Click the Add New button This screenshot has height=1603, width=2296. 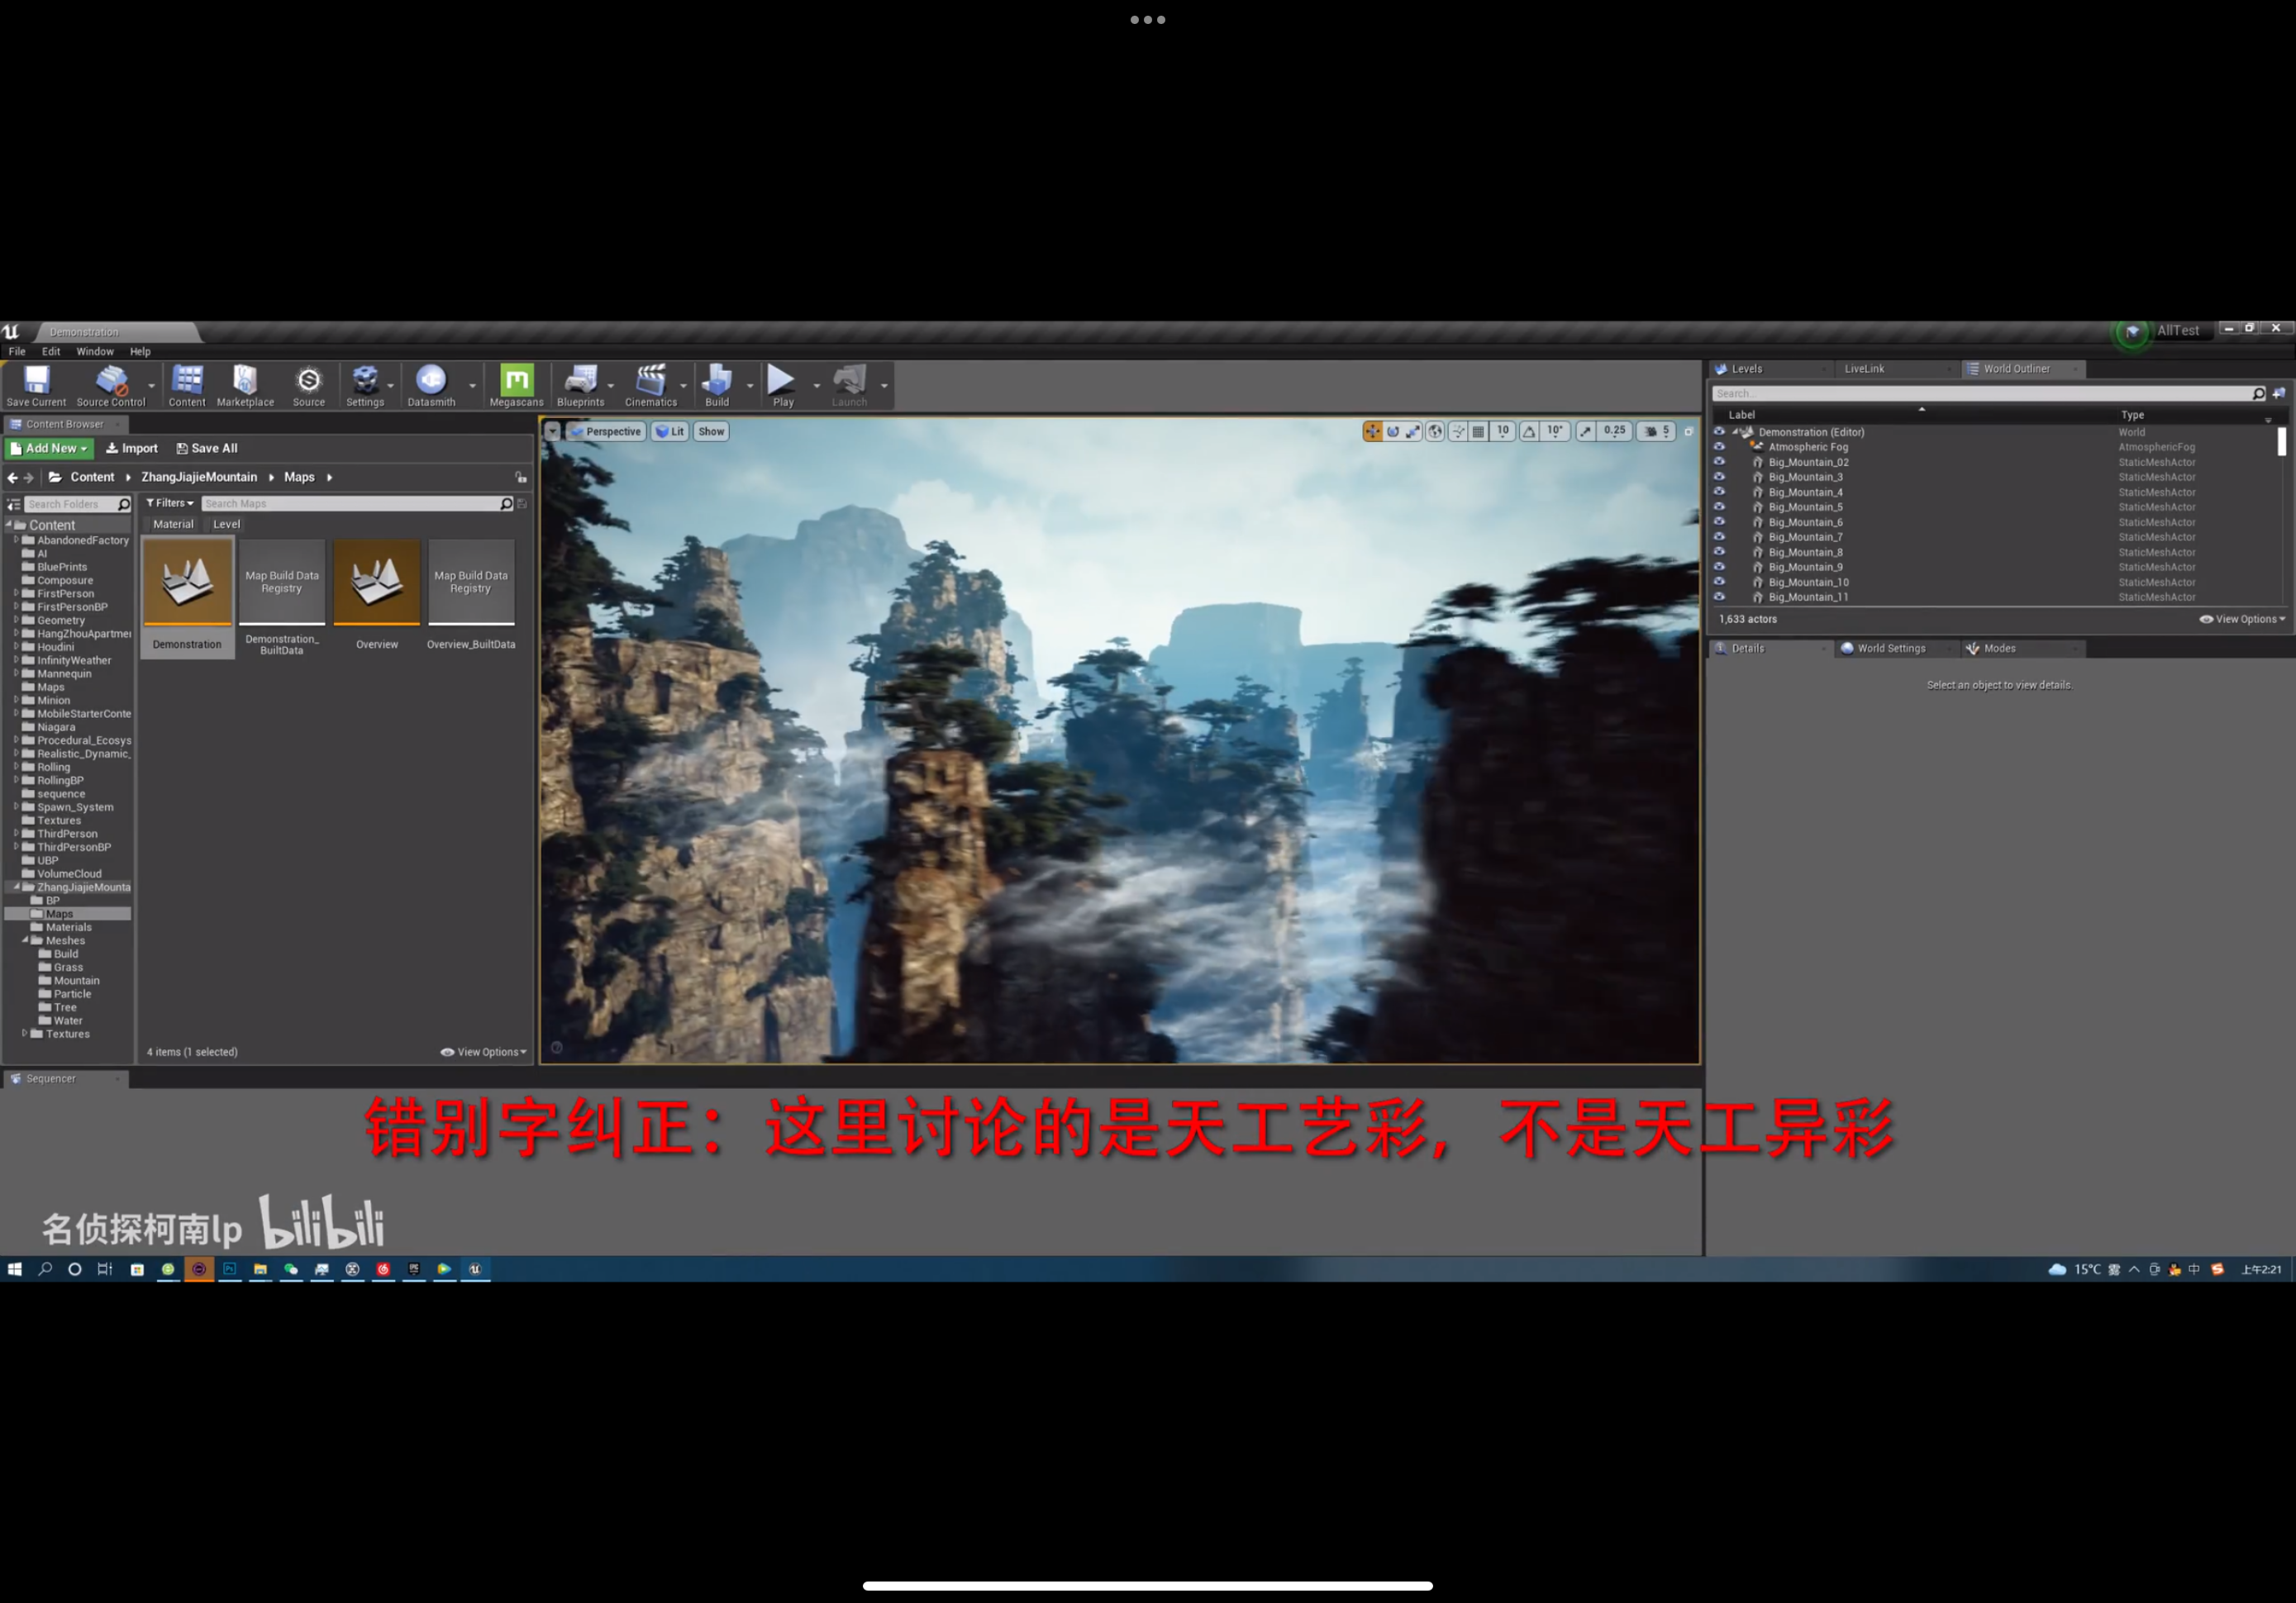(49, 448)
